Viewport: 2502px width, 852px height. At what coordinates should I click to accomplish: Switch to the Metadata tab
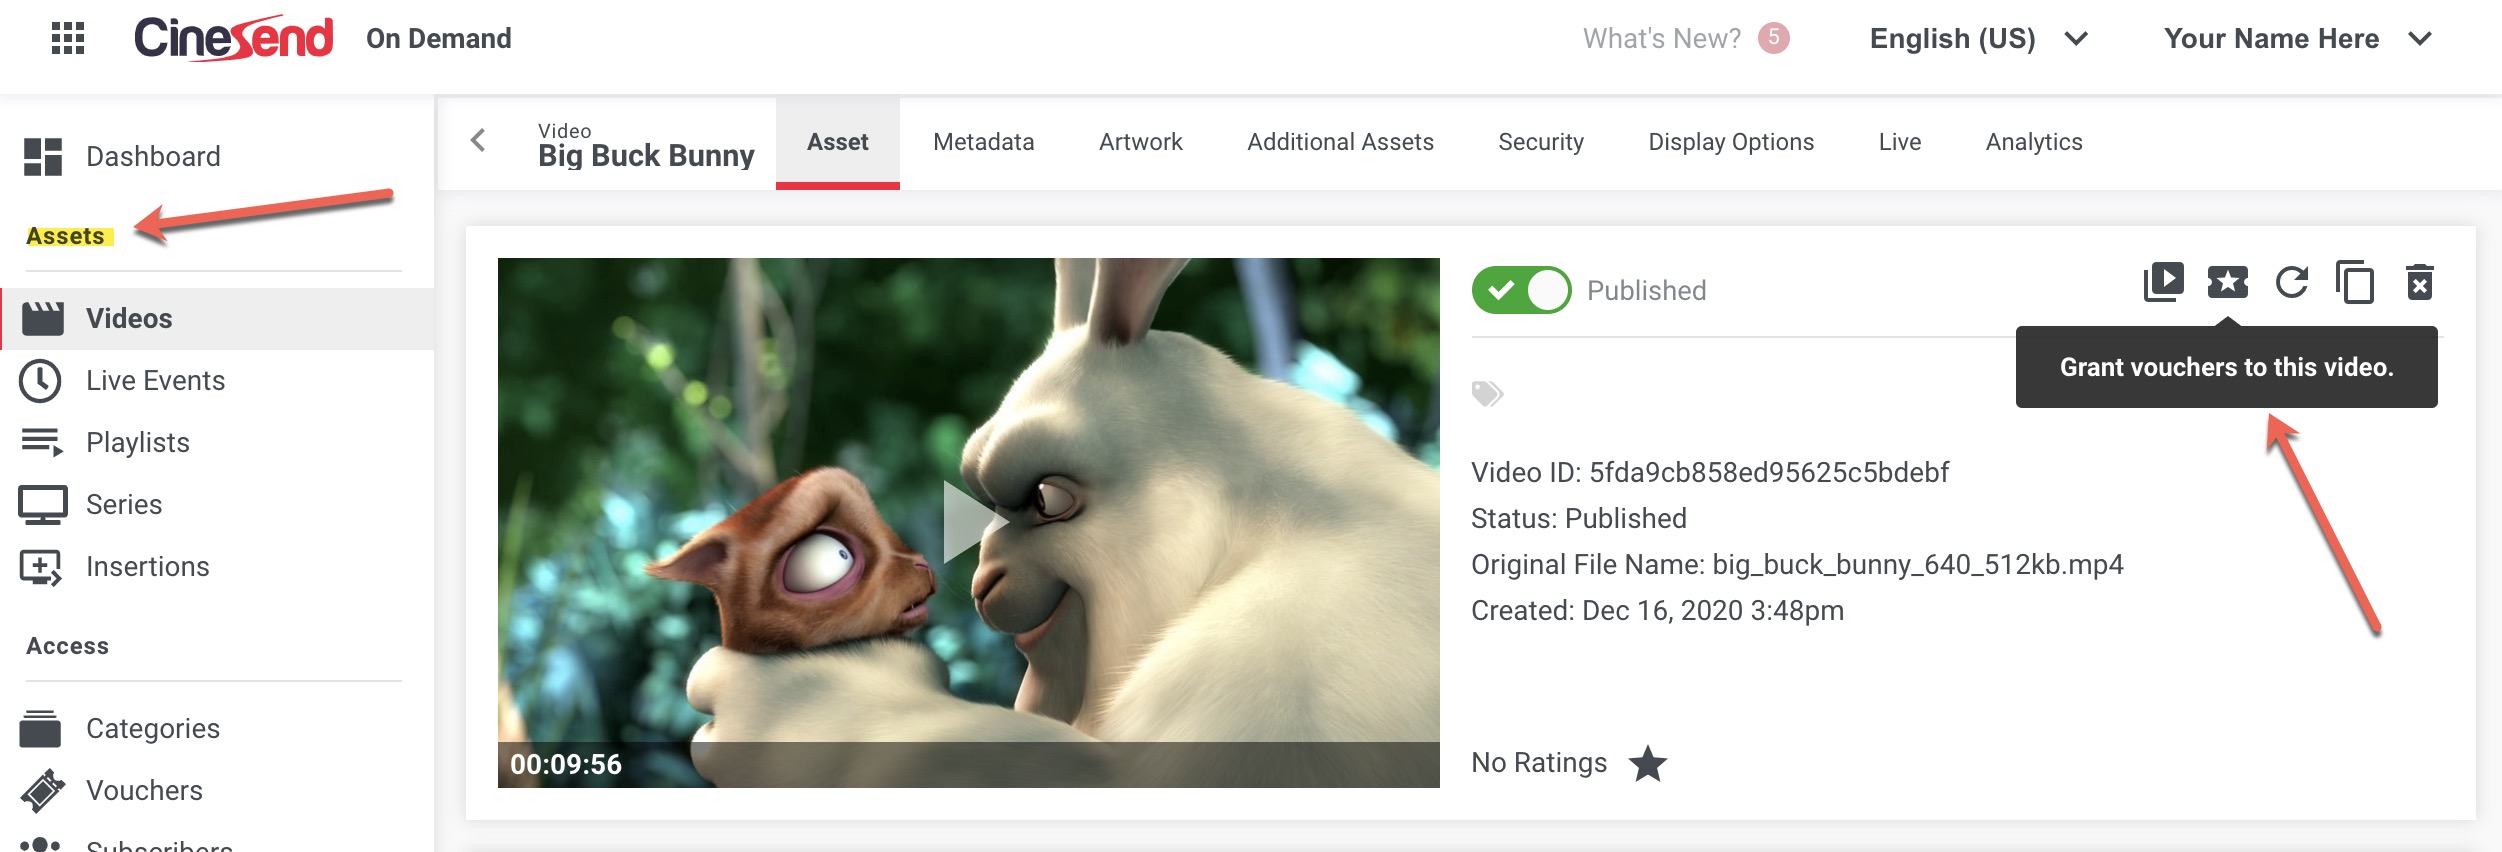tap(984, 142)
